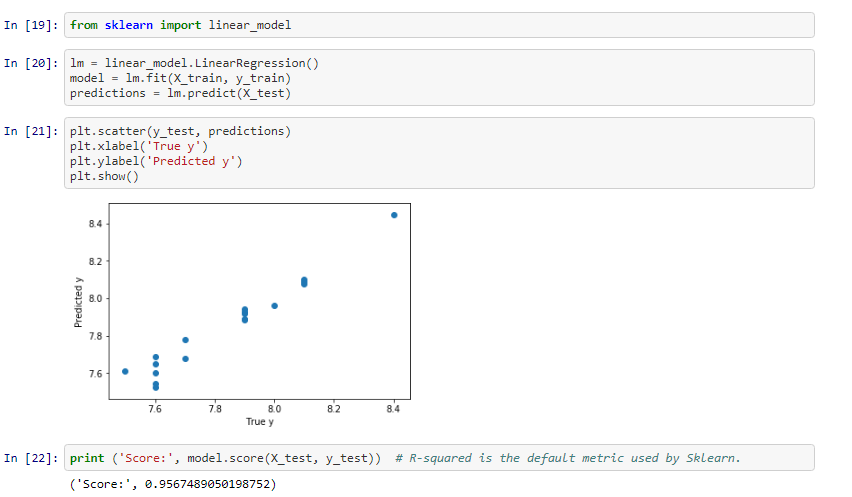Click the plt.show() line
Screen dimensions: 852x497
[104, 177]
